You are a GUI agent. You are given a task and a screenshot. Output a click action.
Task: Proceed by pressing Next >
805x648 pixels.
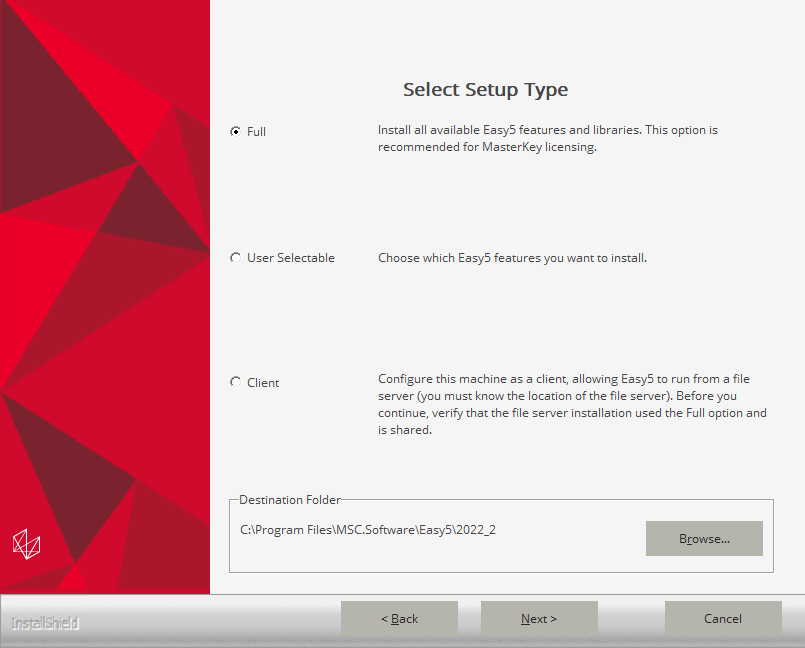[x=539, y=619]
